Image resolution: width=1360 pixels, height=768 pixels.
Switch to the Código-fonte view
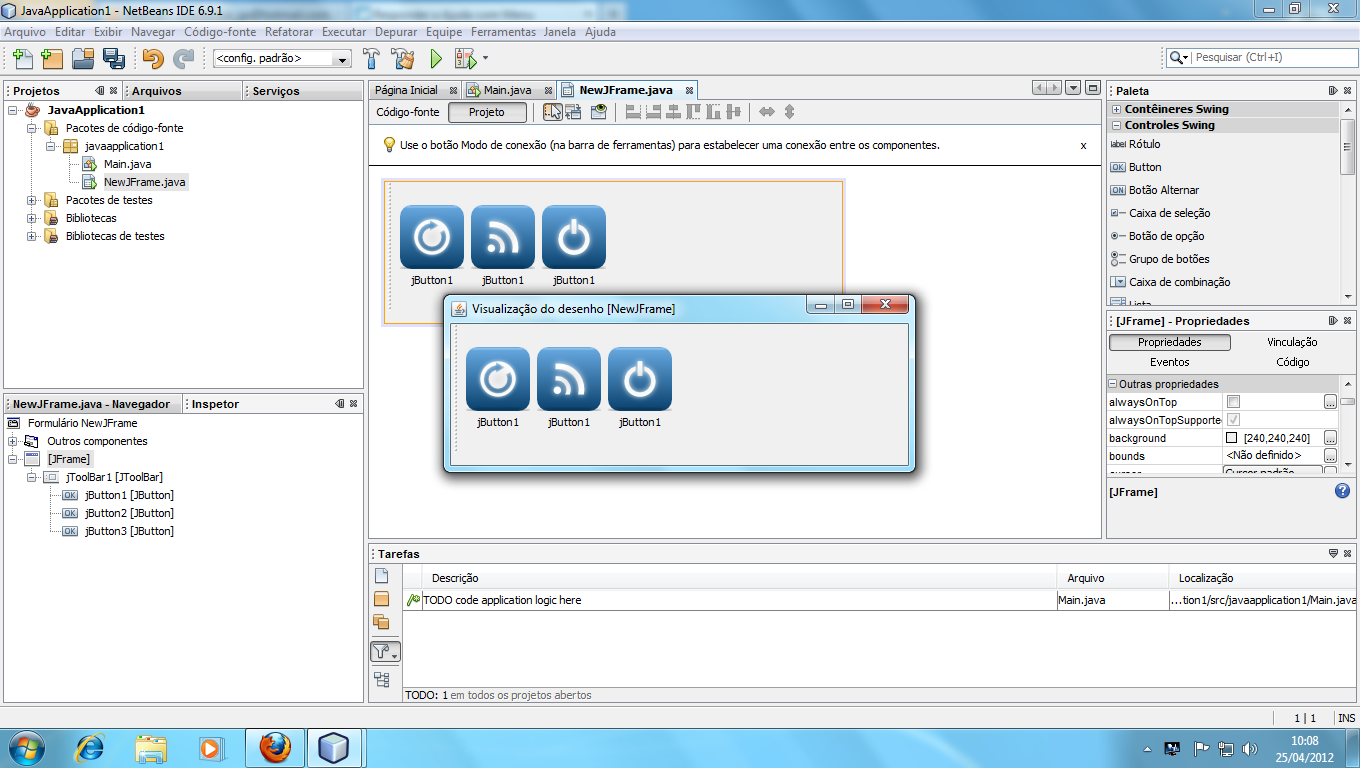click(408, 112)
